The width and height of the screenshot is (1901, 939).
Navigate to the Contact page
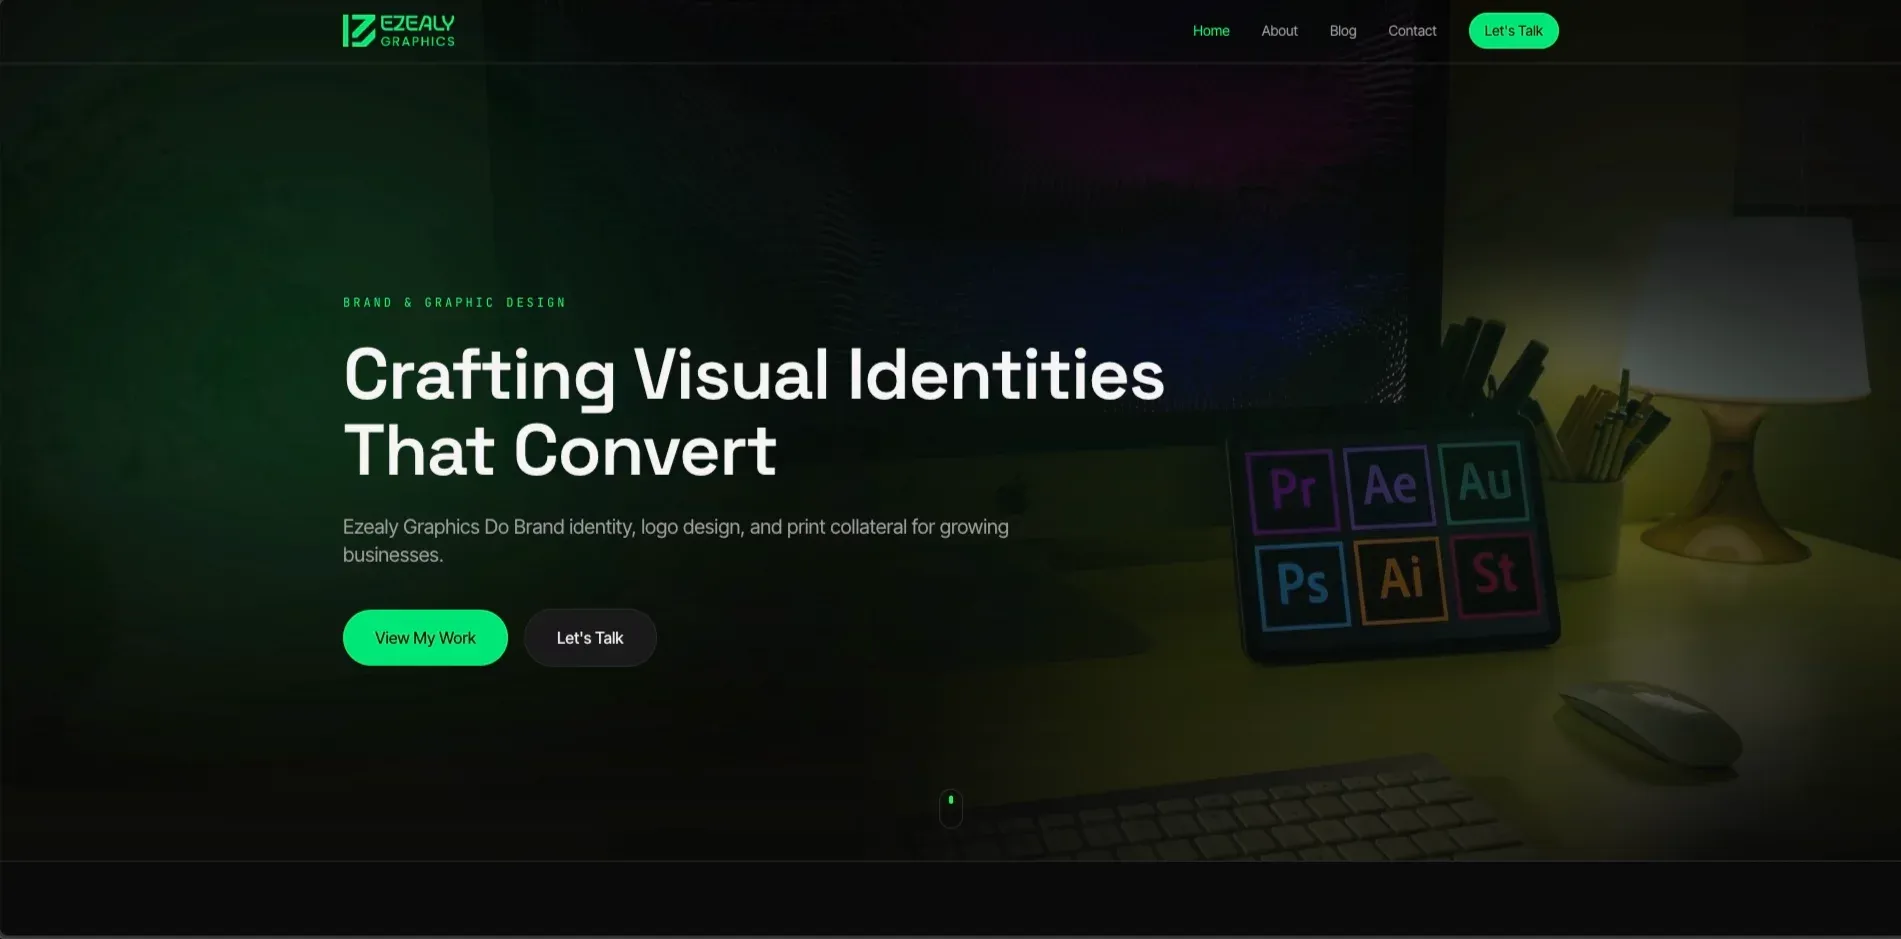pos(1412,31)
